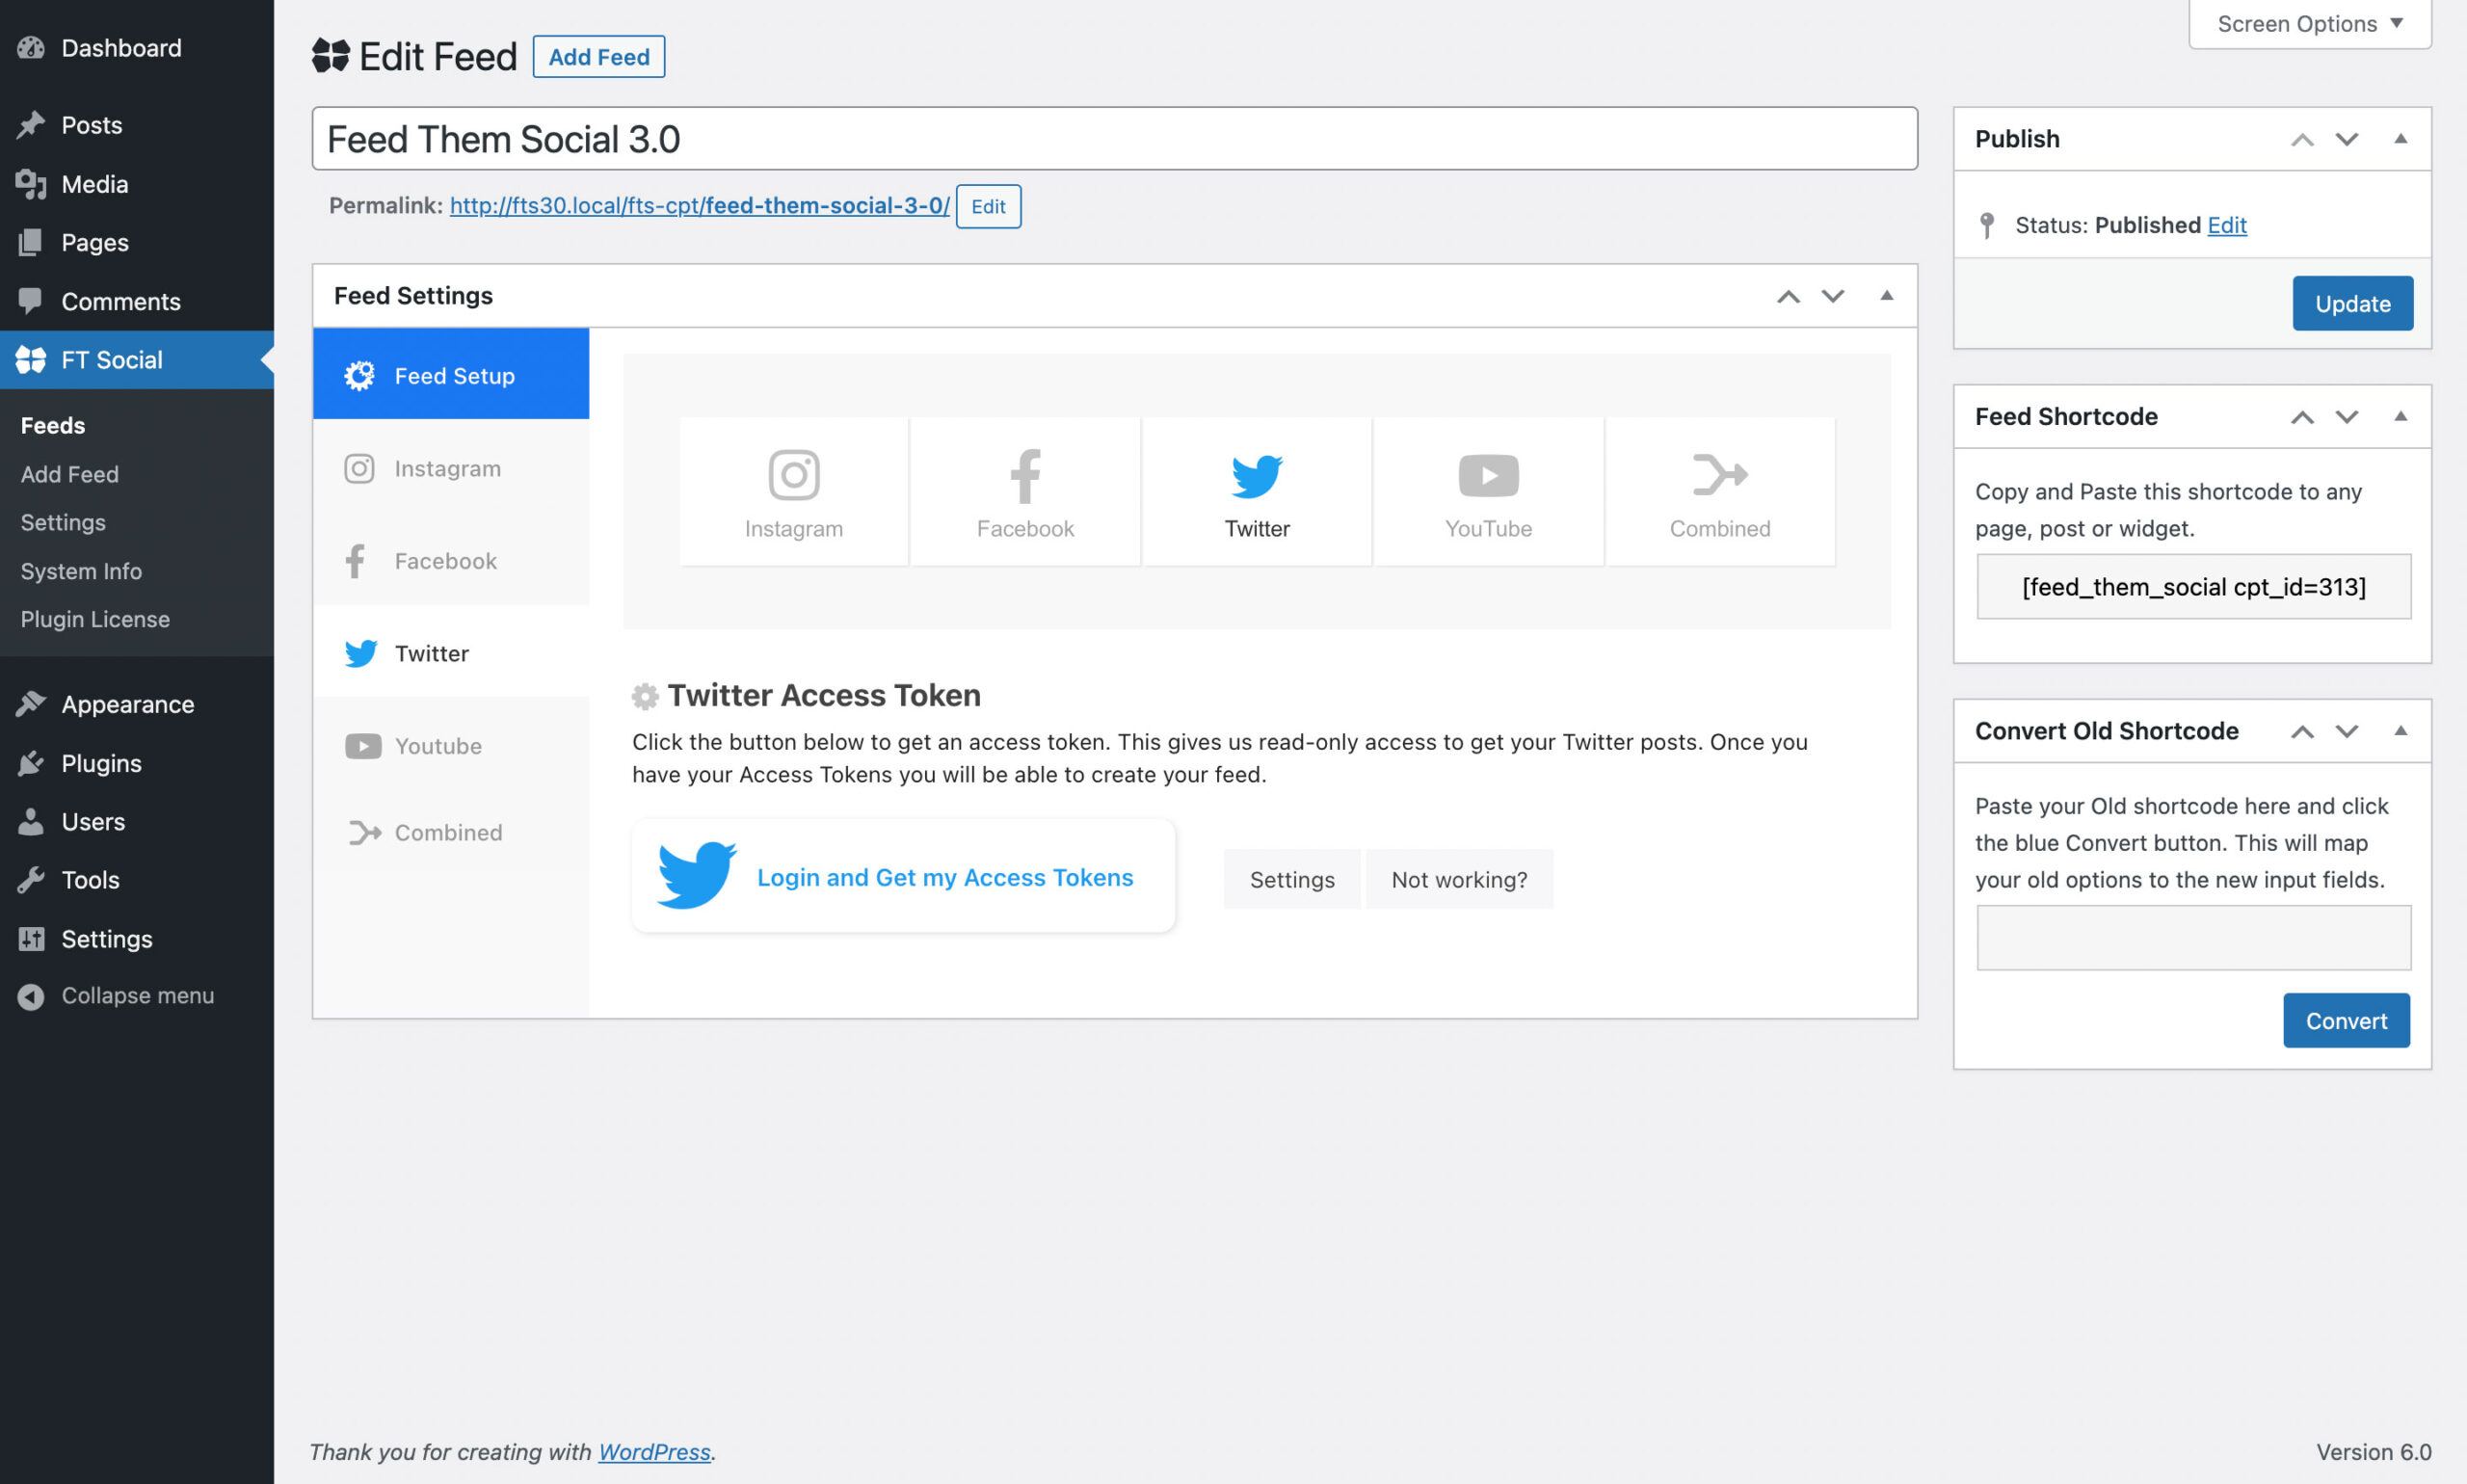Edit the Published status link
Screen dimensions: 2467x1484
click(x=2226, y=225)
